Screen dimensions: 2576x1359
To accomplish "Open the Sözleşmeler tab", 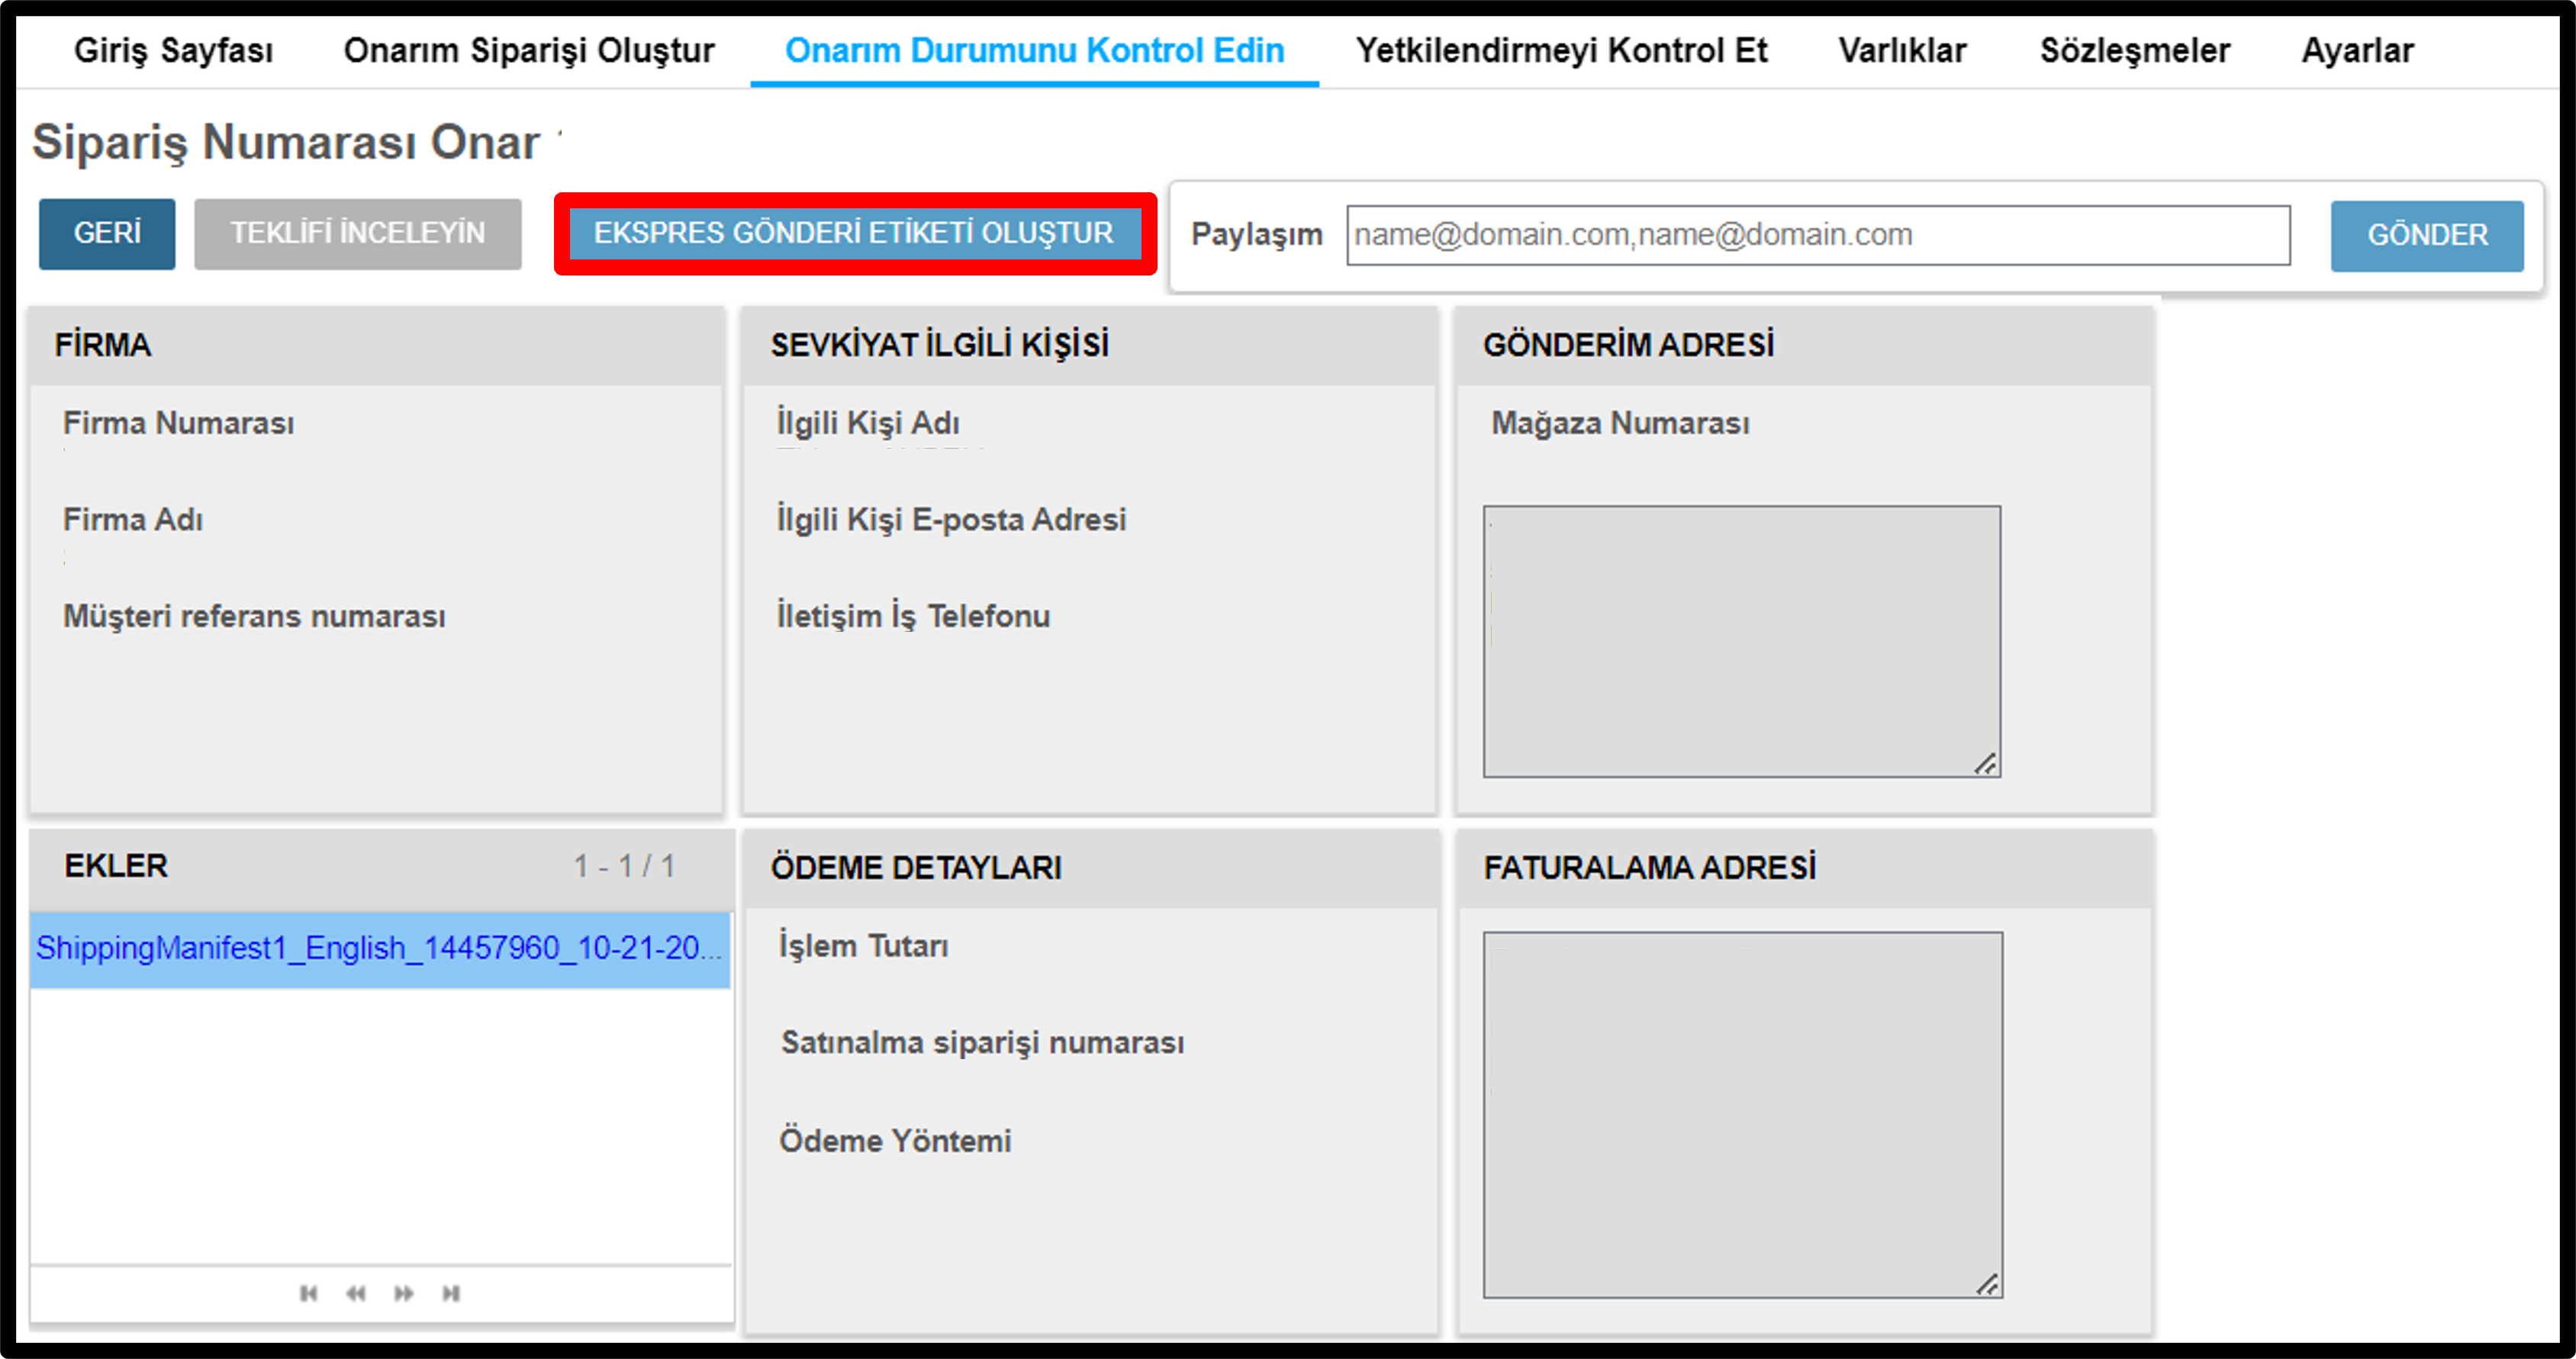I will (x=2135, y=50).
